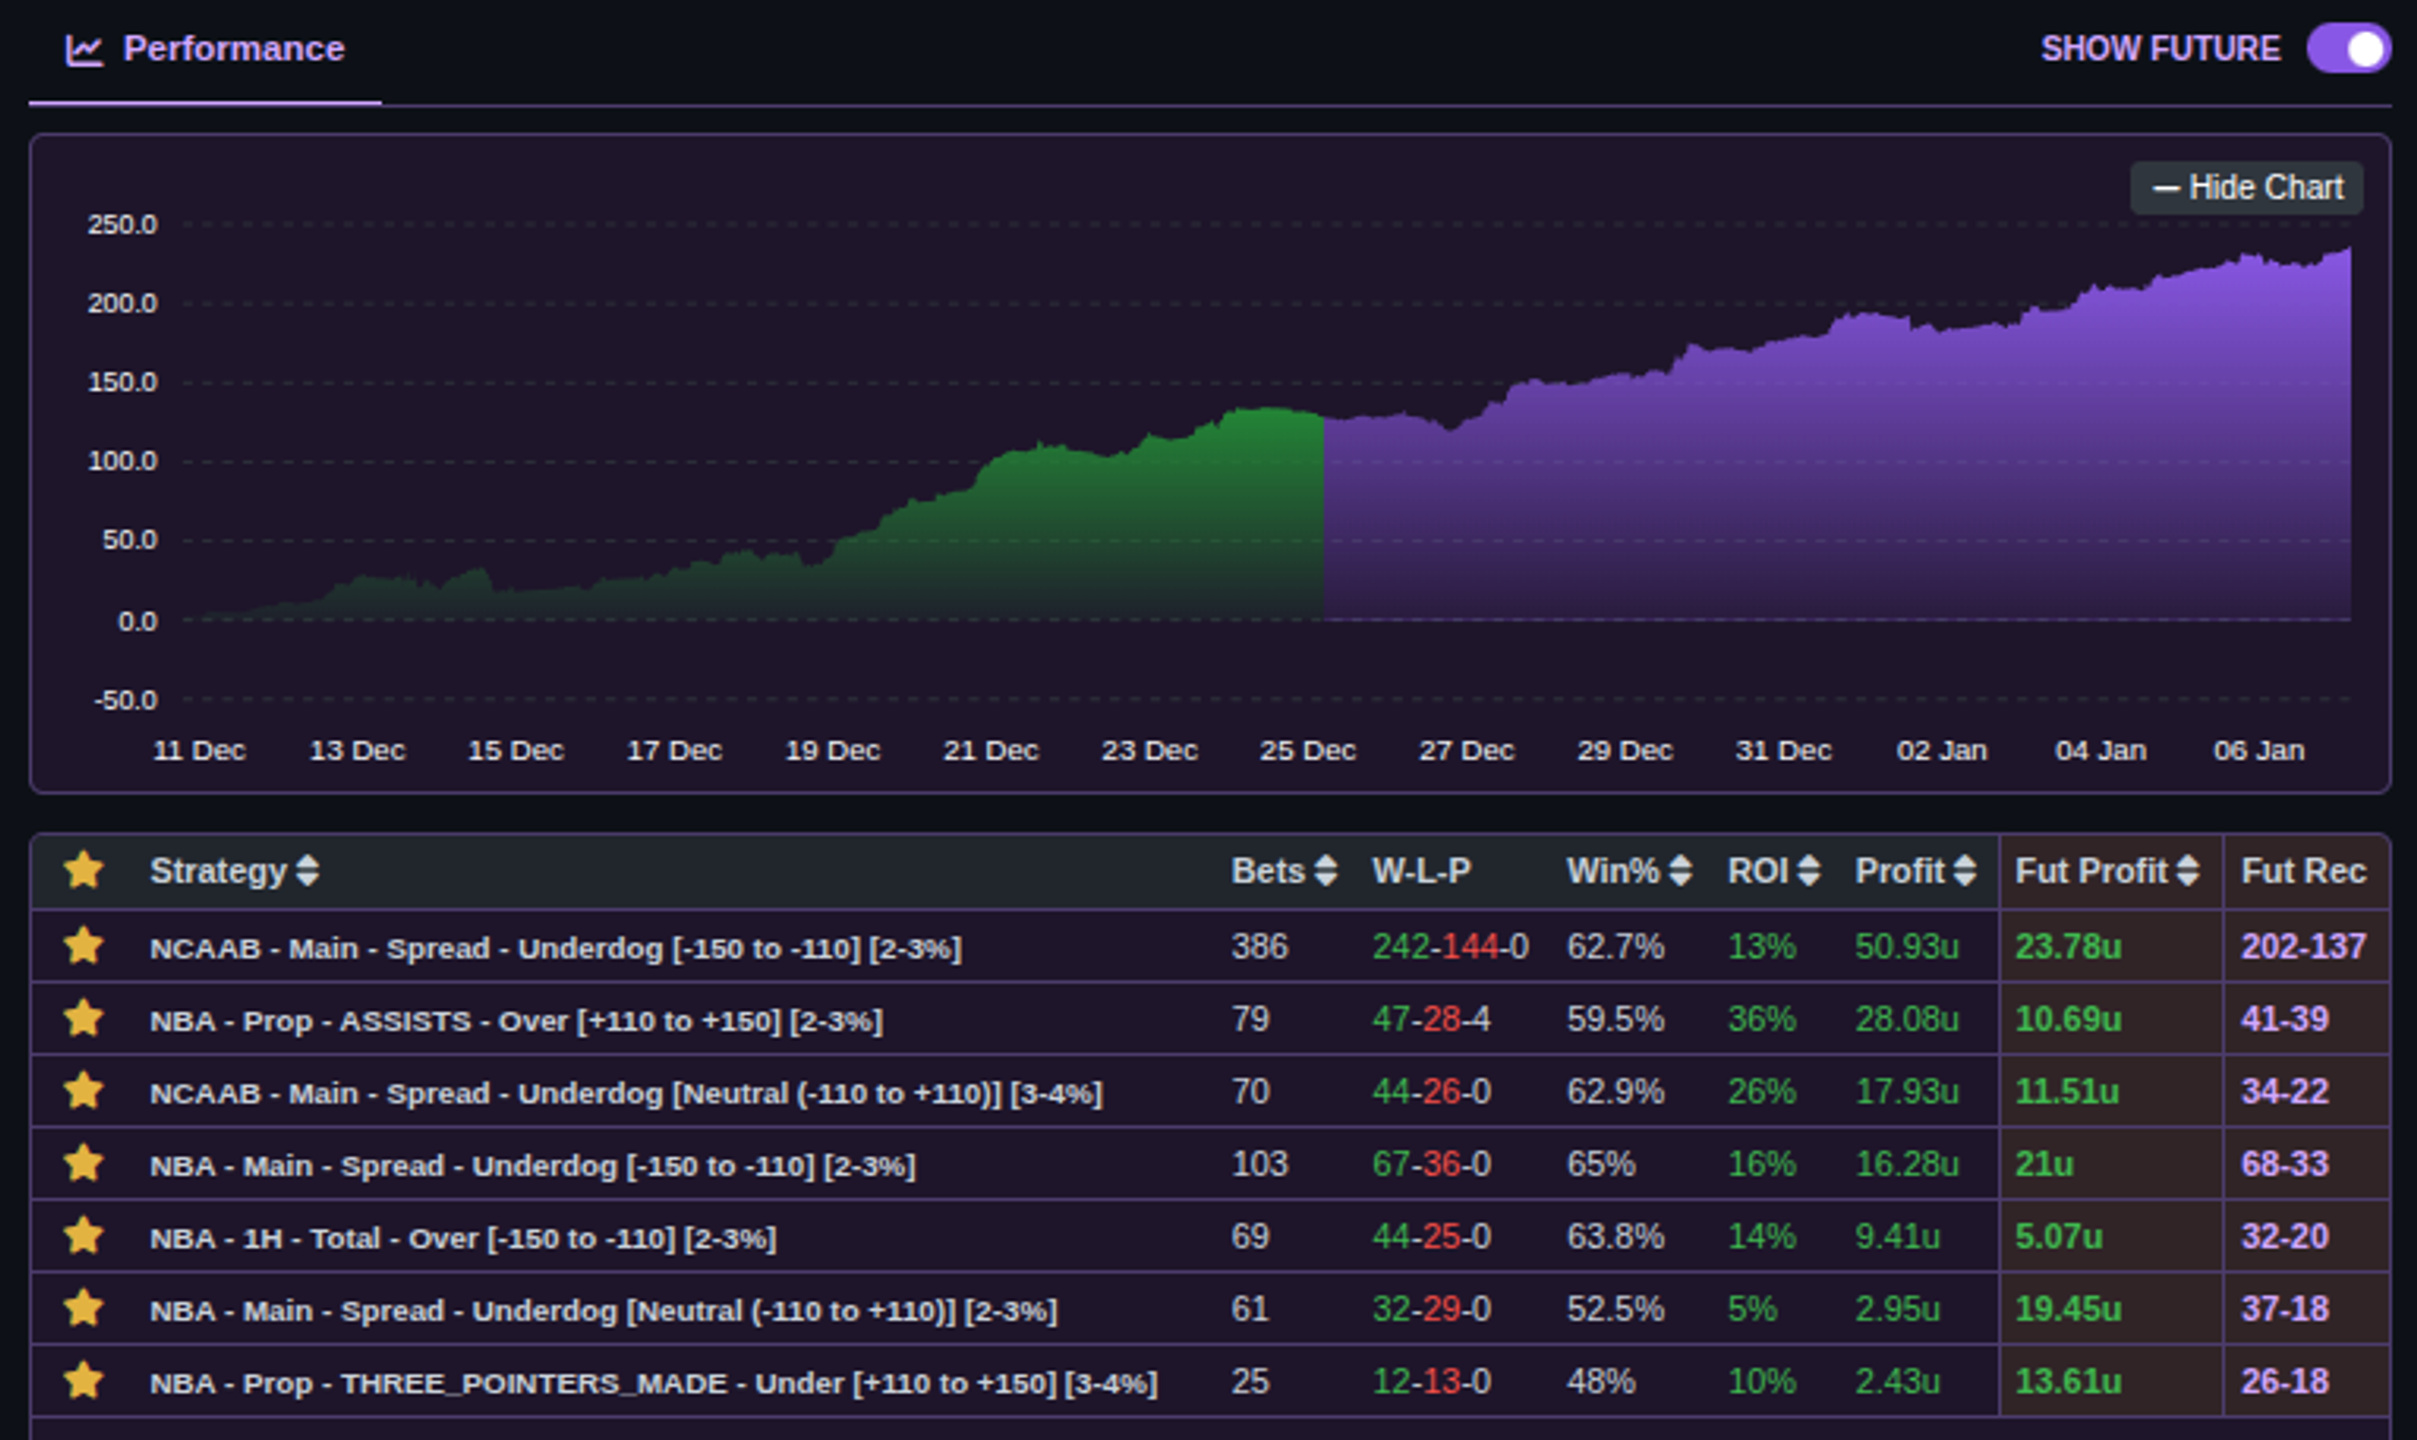Select NBA THREE_POINTERS_MADE Under strategy name

(654, 1383)
